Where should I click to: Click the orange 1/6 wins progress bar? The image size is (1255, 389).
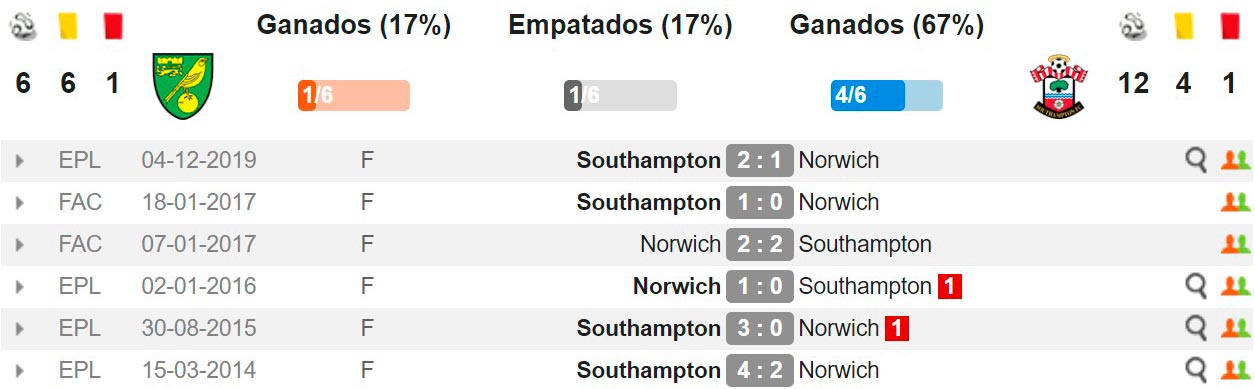[353, 95]
